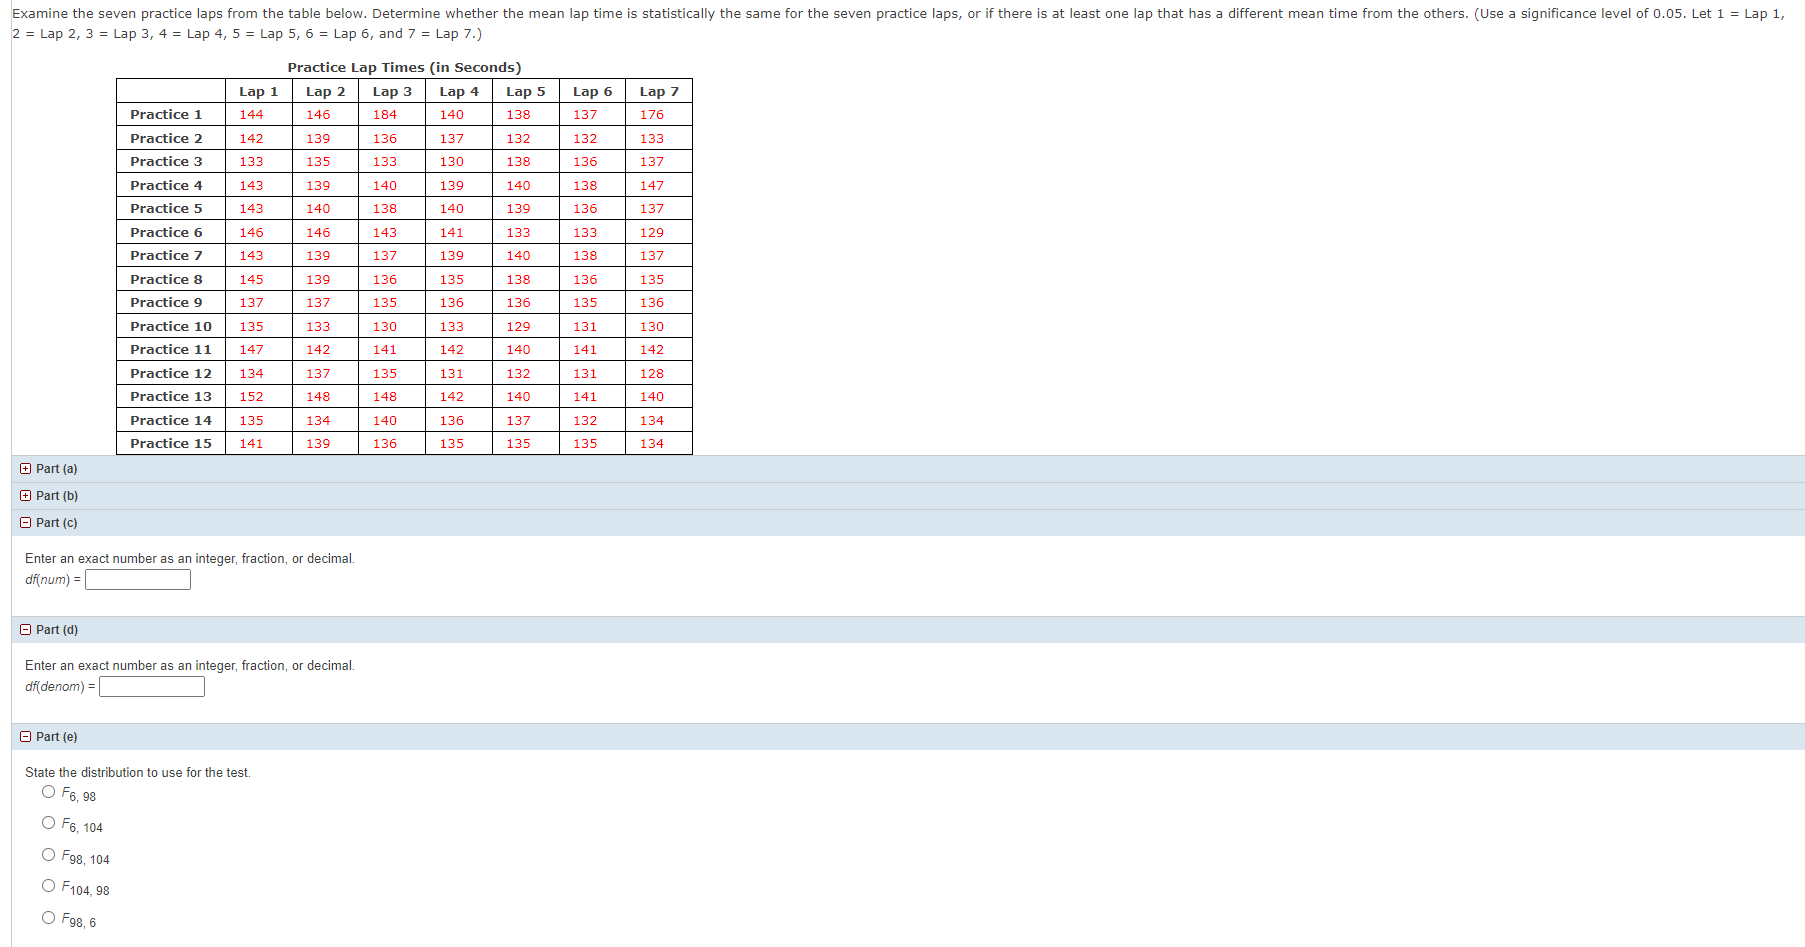Click the Lap 1 column header
The image size is (1805, 947).
pos(259,91)
